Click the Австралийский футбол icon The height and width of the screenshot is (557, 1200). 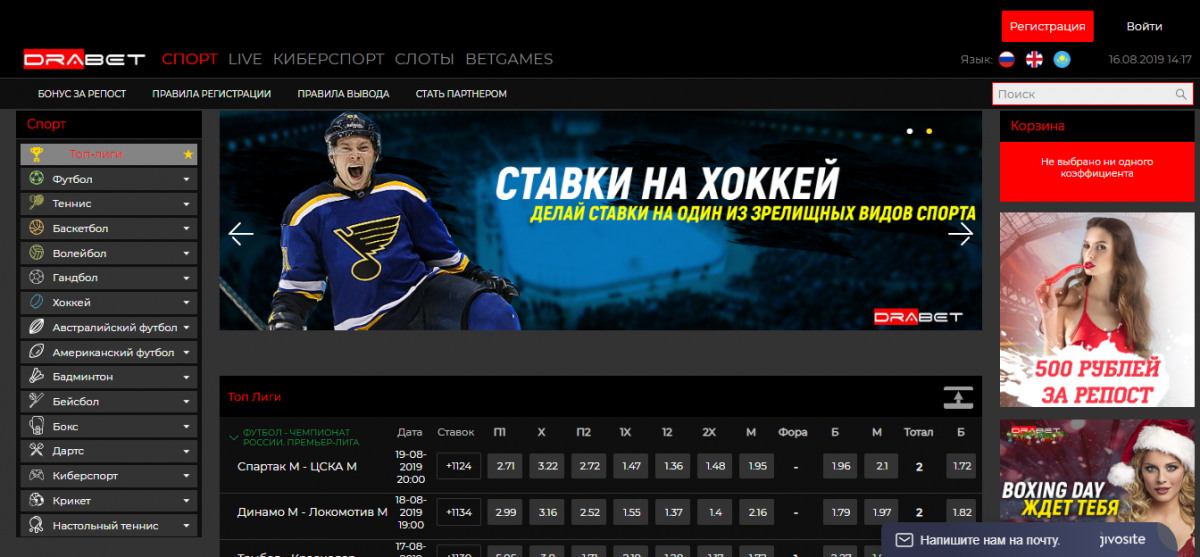[x=36, y=327]
